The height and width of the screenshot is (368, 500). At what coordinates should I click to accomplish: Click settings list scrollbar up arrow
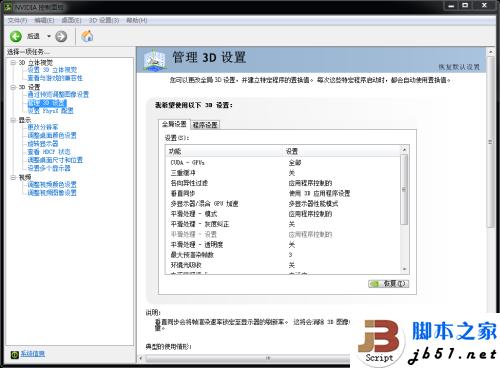[x=404, y=150]
